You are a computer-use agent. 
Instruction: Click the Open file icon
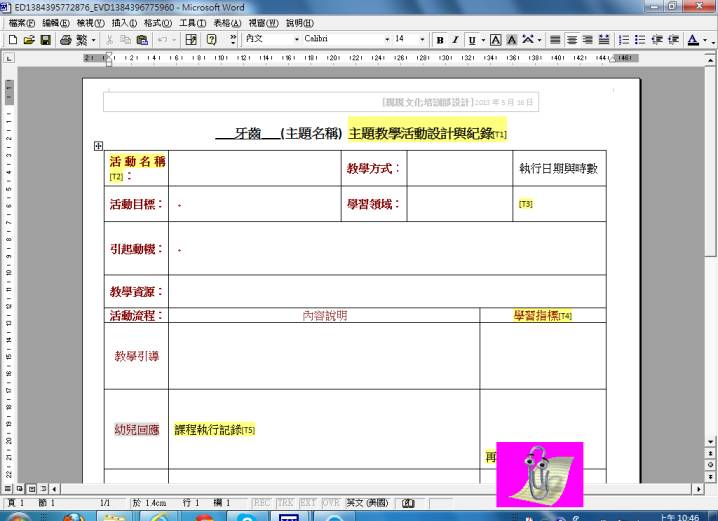coord(28,39)
